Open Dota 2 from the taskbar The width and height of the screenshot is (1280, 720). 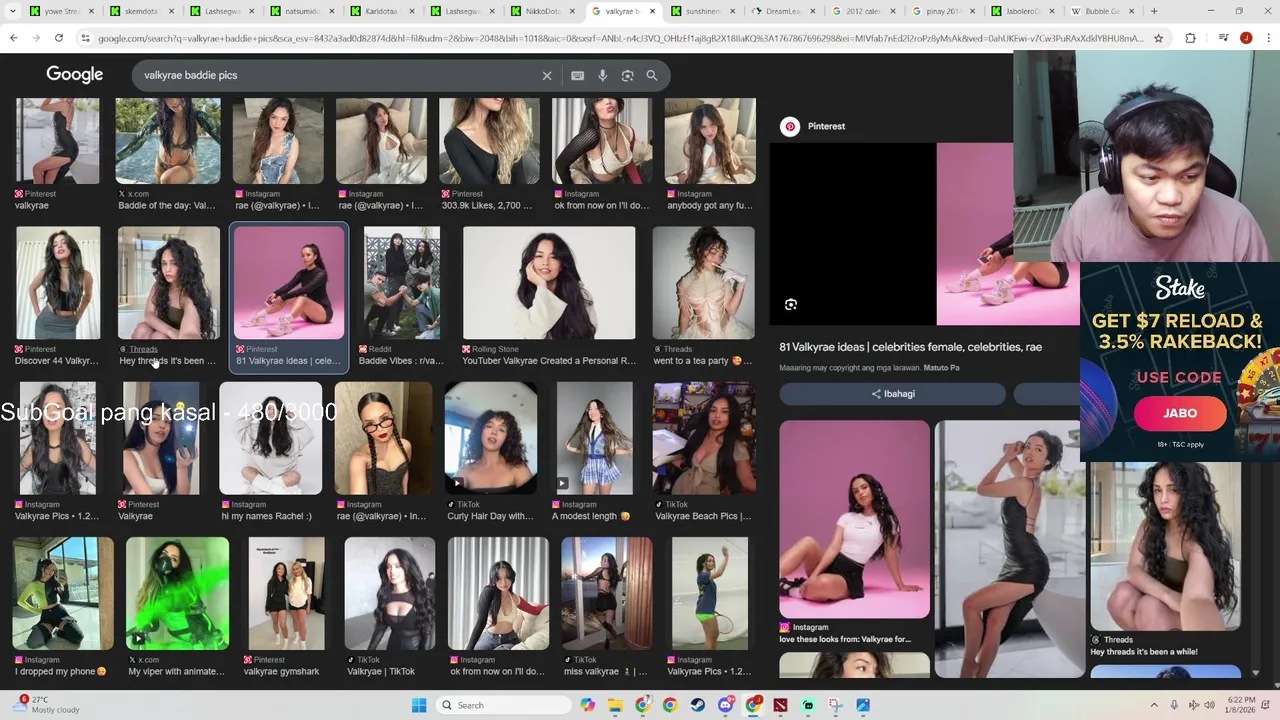[780, 705]
